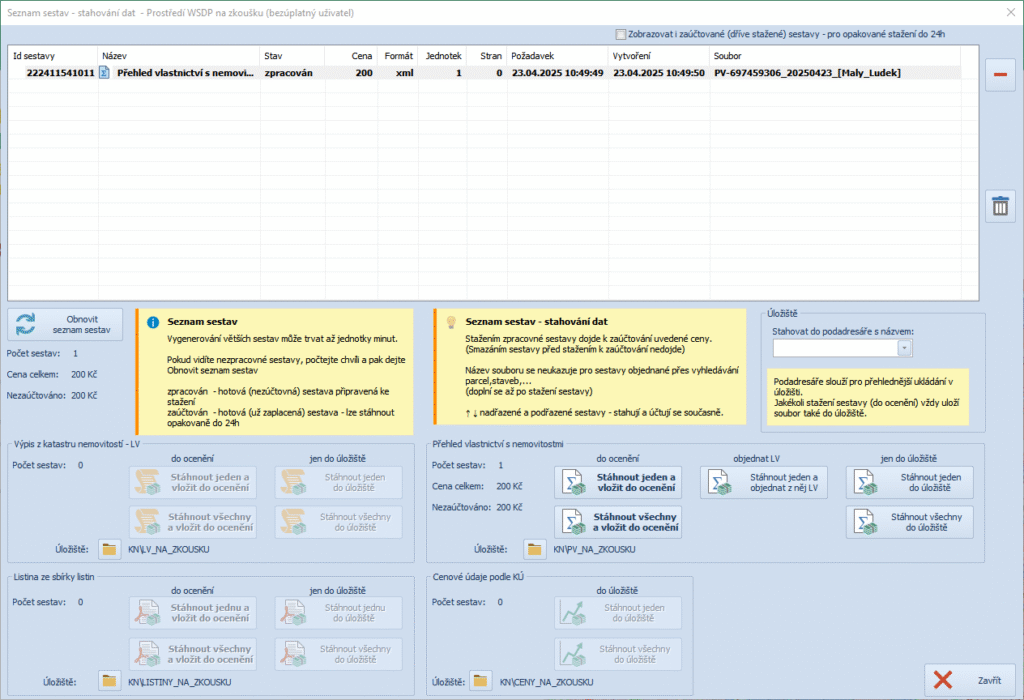Refresh list via Obnovit seznam sestav

coord(65,325)
